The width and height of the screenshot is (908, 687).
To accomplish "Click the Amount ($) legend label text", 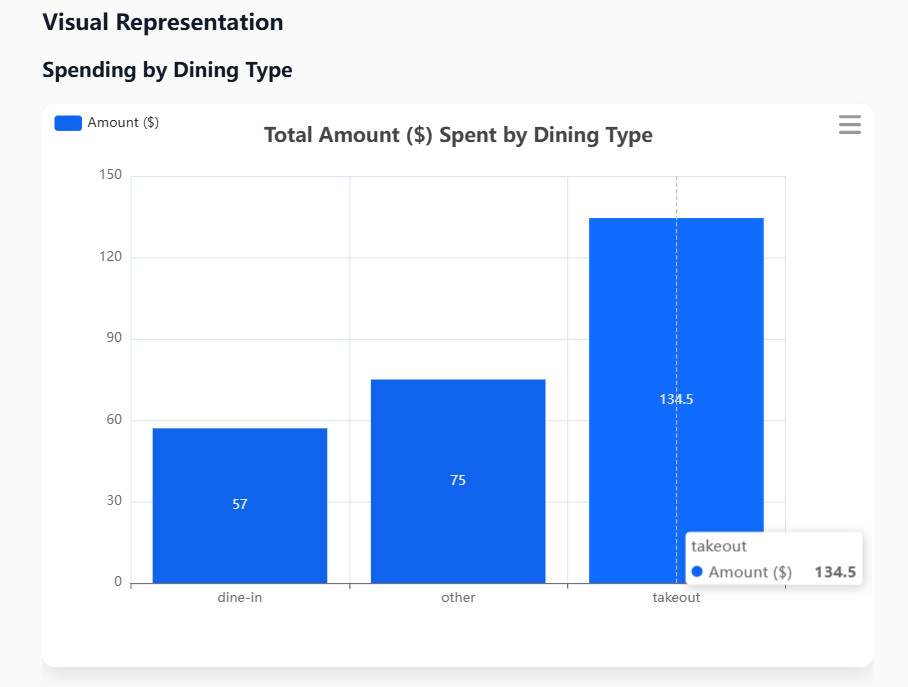I will (x=123, y=123).
